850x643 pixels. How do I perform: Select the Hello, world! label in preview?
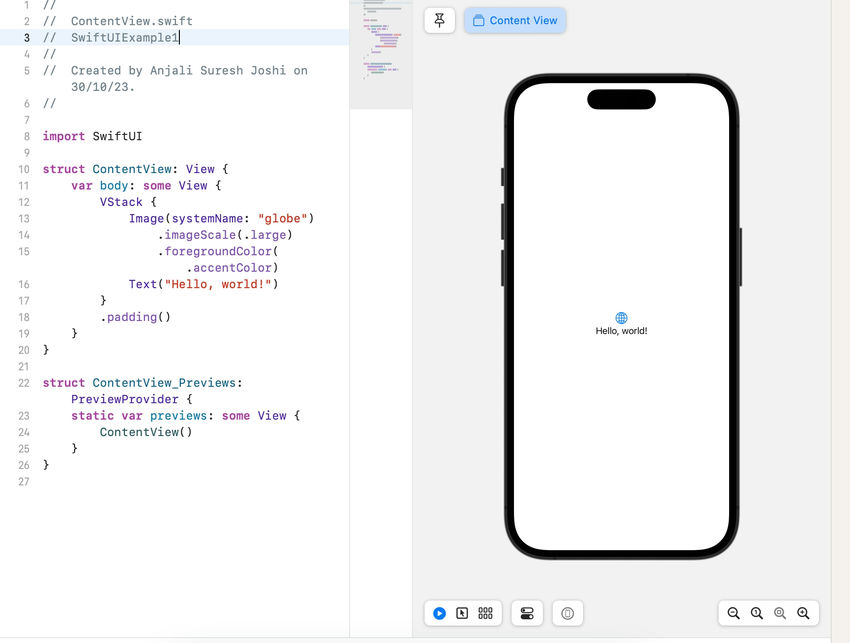pyautogui.click(x=621, y=331)
